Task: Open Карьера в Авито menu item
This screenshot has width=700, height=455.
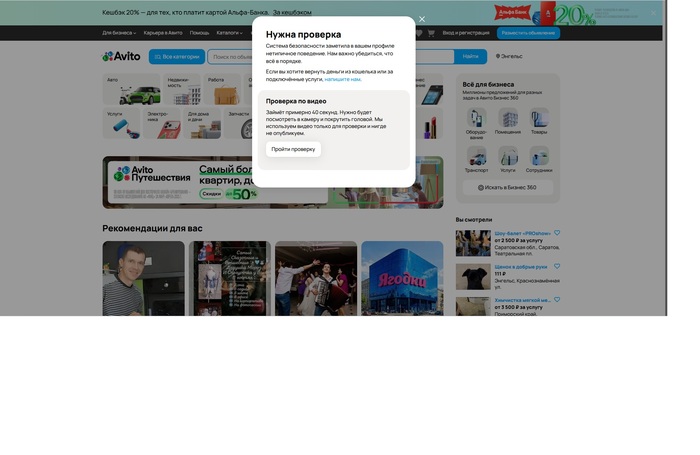Action: (163, 33)
